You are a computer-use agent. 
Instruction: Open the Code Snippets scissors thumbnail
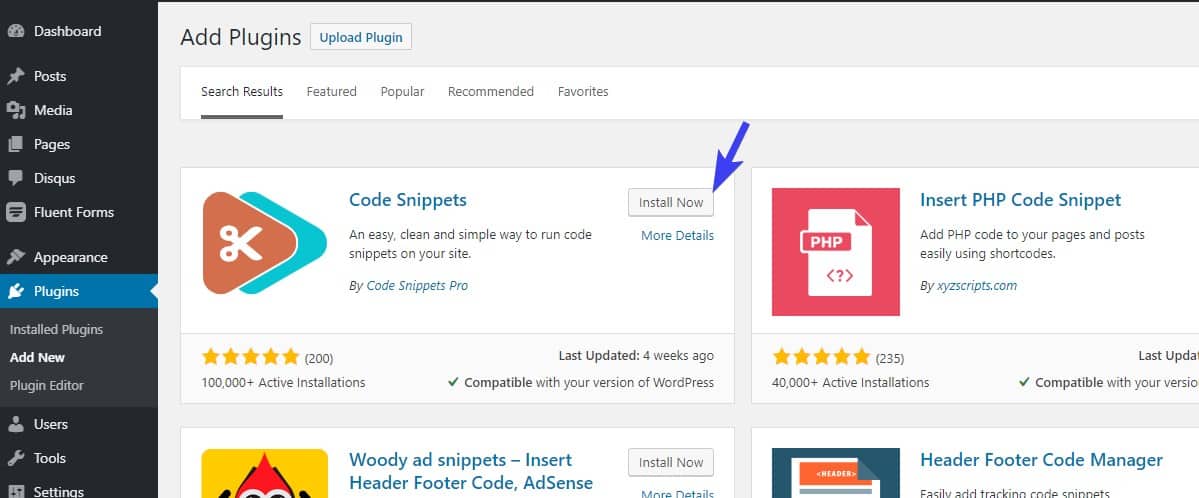pos(265,243)
